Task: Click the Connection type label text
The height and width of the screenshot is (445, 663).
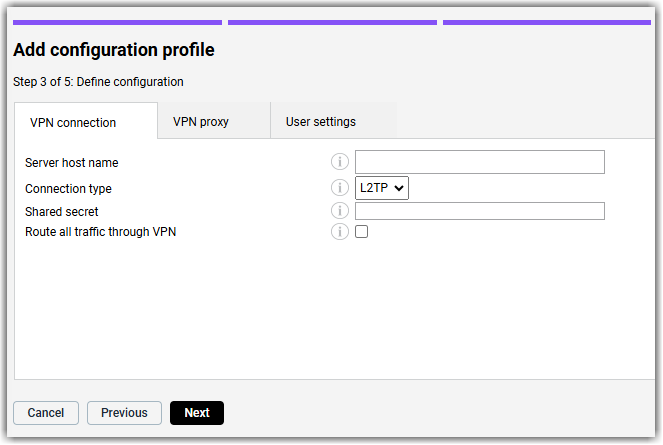Action: (68, 189)
